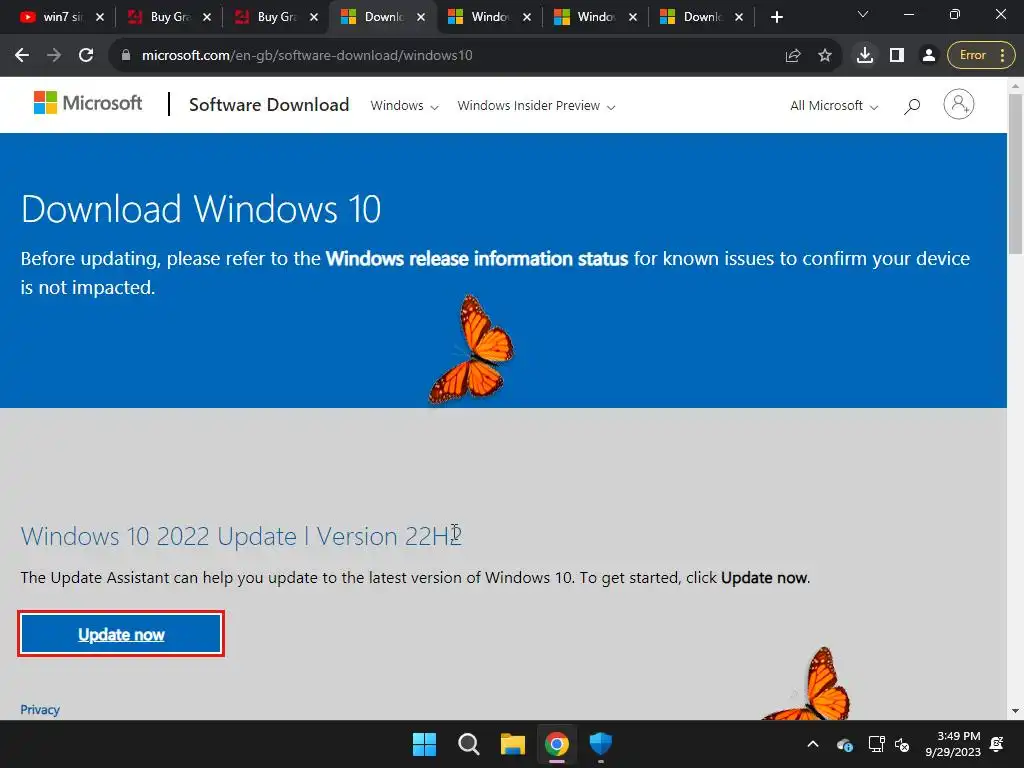This screenshot has height=768, width=1024.
Task: Click the Chrome taskbar icon
Action: coord(557,744)
